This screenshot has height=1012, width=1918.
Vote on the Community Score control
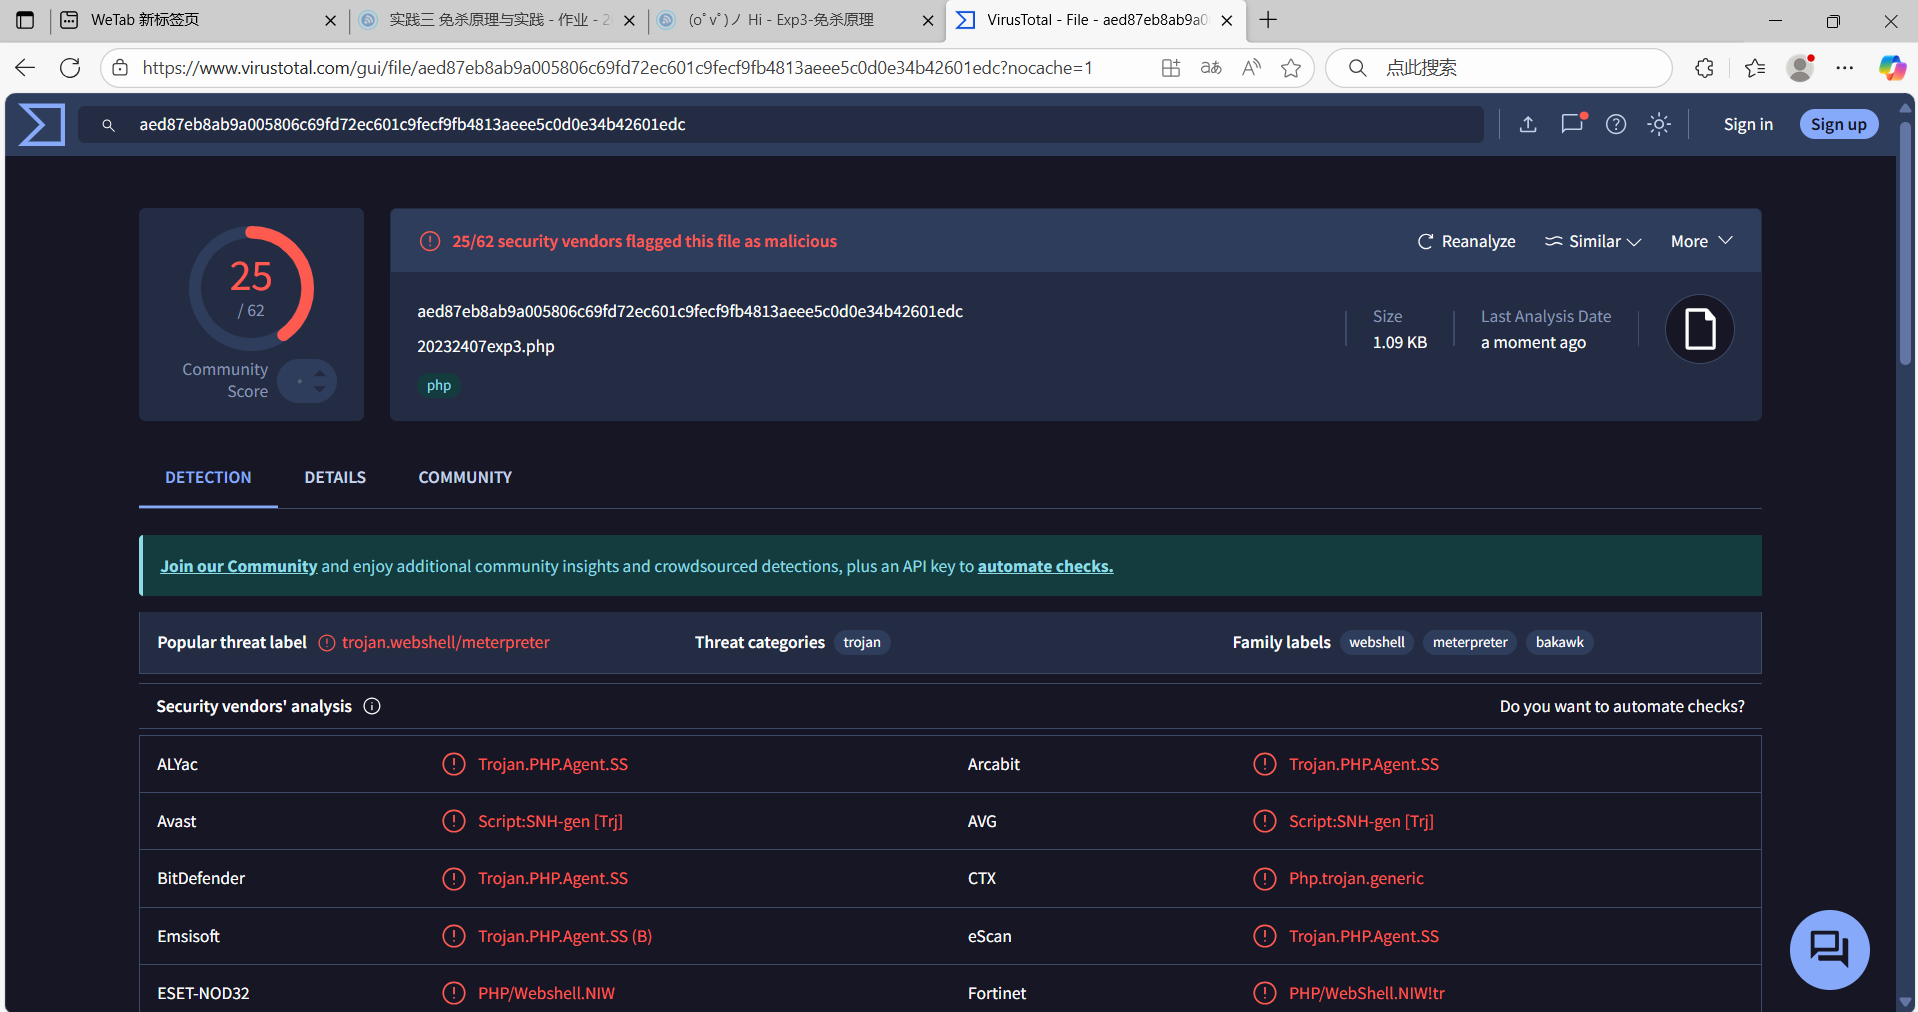[307, 381]
